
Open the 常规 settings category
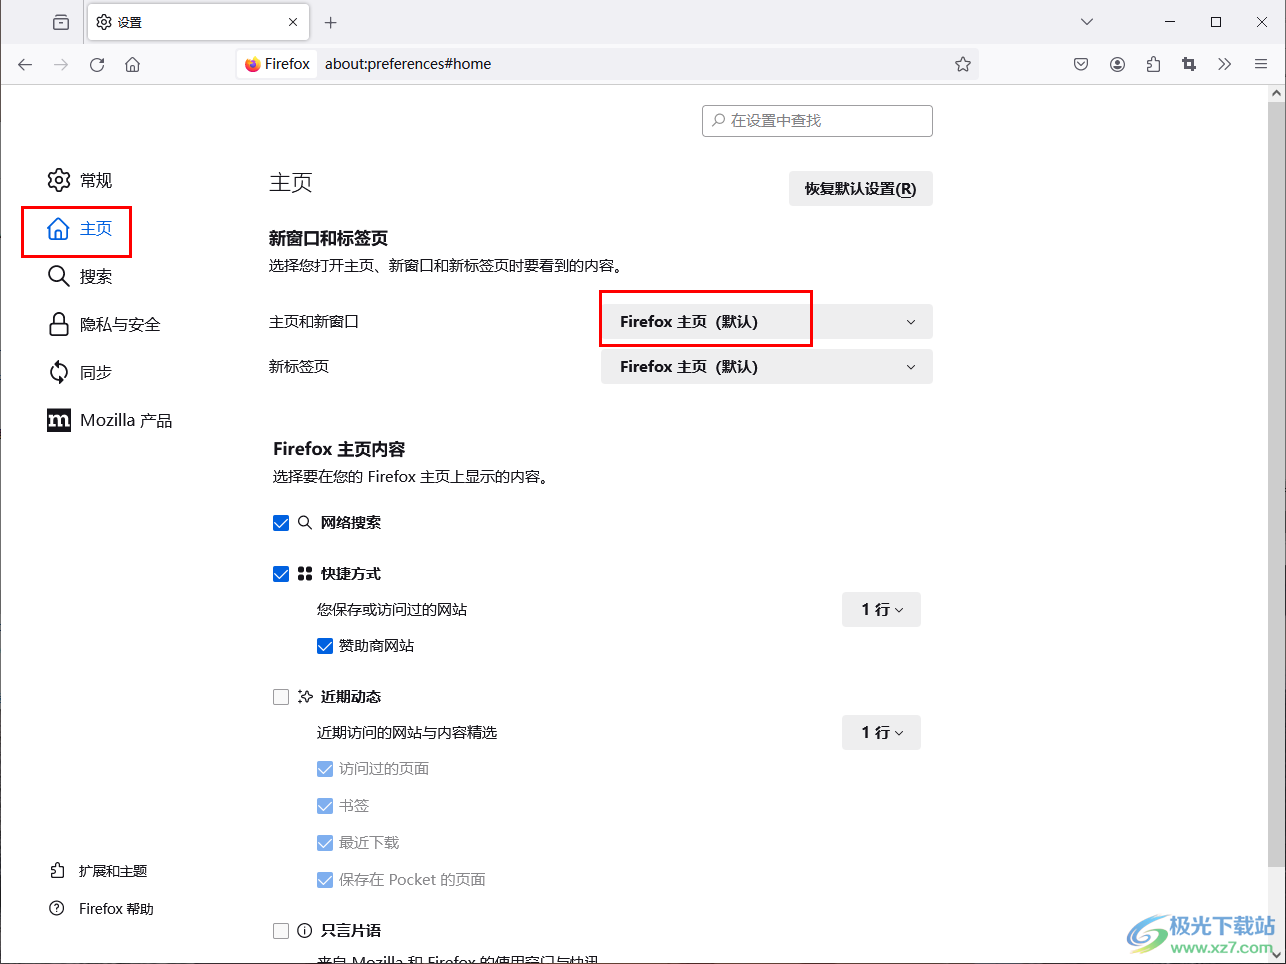[x=80, y=180]
